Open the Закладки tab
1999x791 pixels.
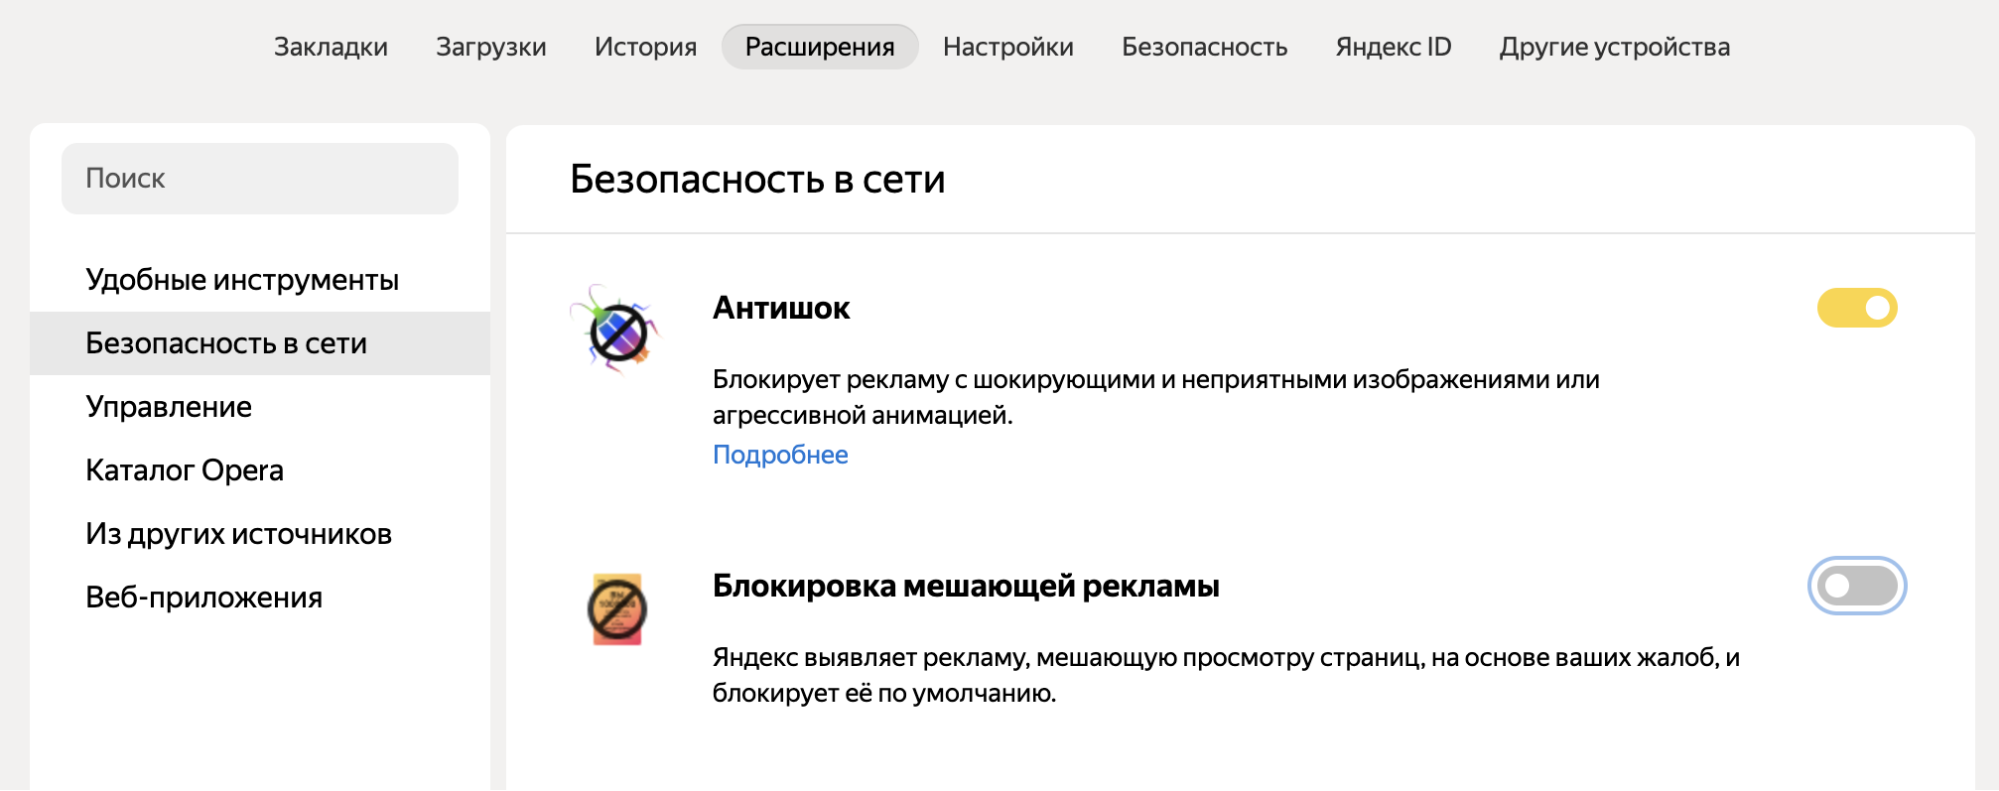click(x=331, y=47)
